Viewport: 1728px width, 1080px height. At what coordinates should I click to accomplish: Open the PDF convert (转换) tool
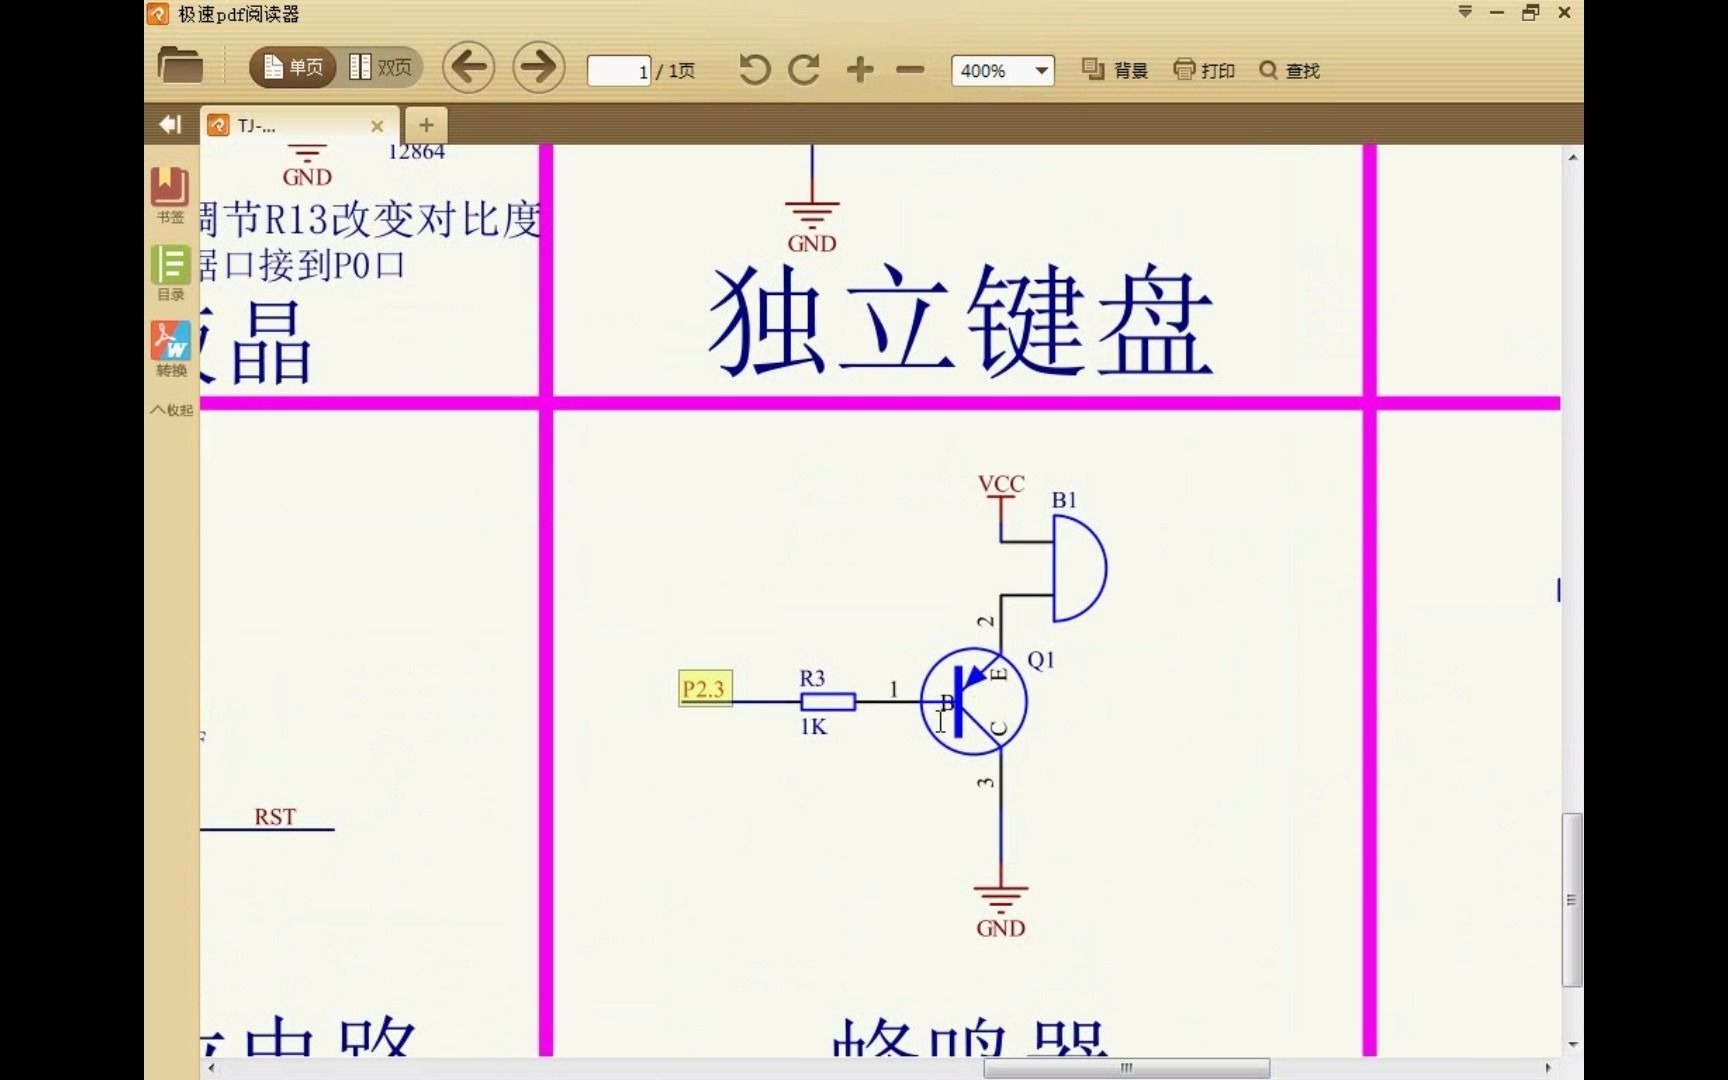click(x=170, y=349)
